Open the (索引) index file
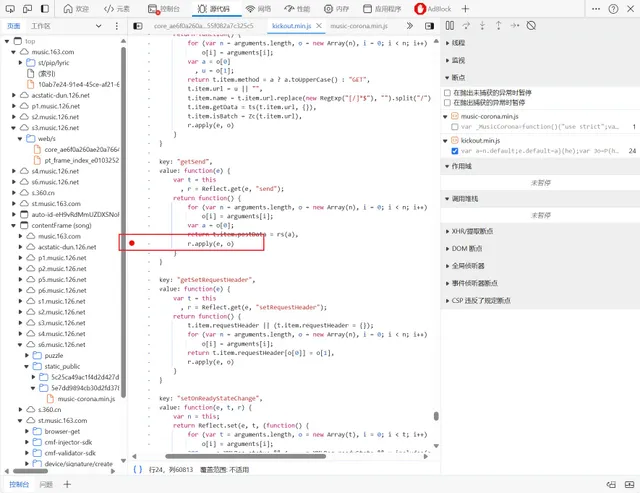The height and width of the screenshot is (493, 640). coord(47,74)
